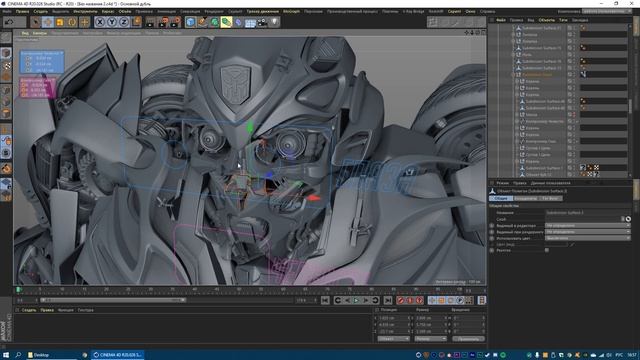Open Render Settings gear clapperboard icon
Image resolution: width=640 pixels, height=360 pixels.
(x=176, y=22)
